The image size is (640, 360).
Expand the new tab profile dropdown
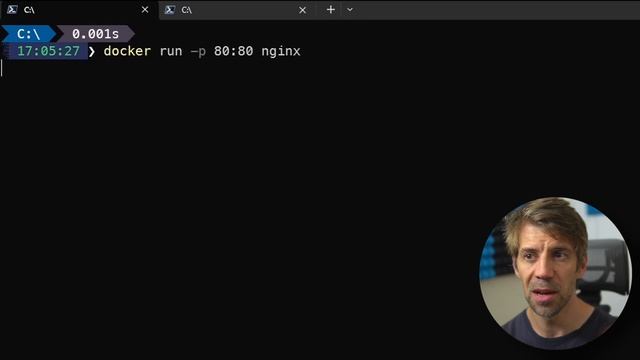(350, 9)
